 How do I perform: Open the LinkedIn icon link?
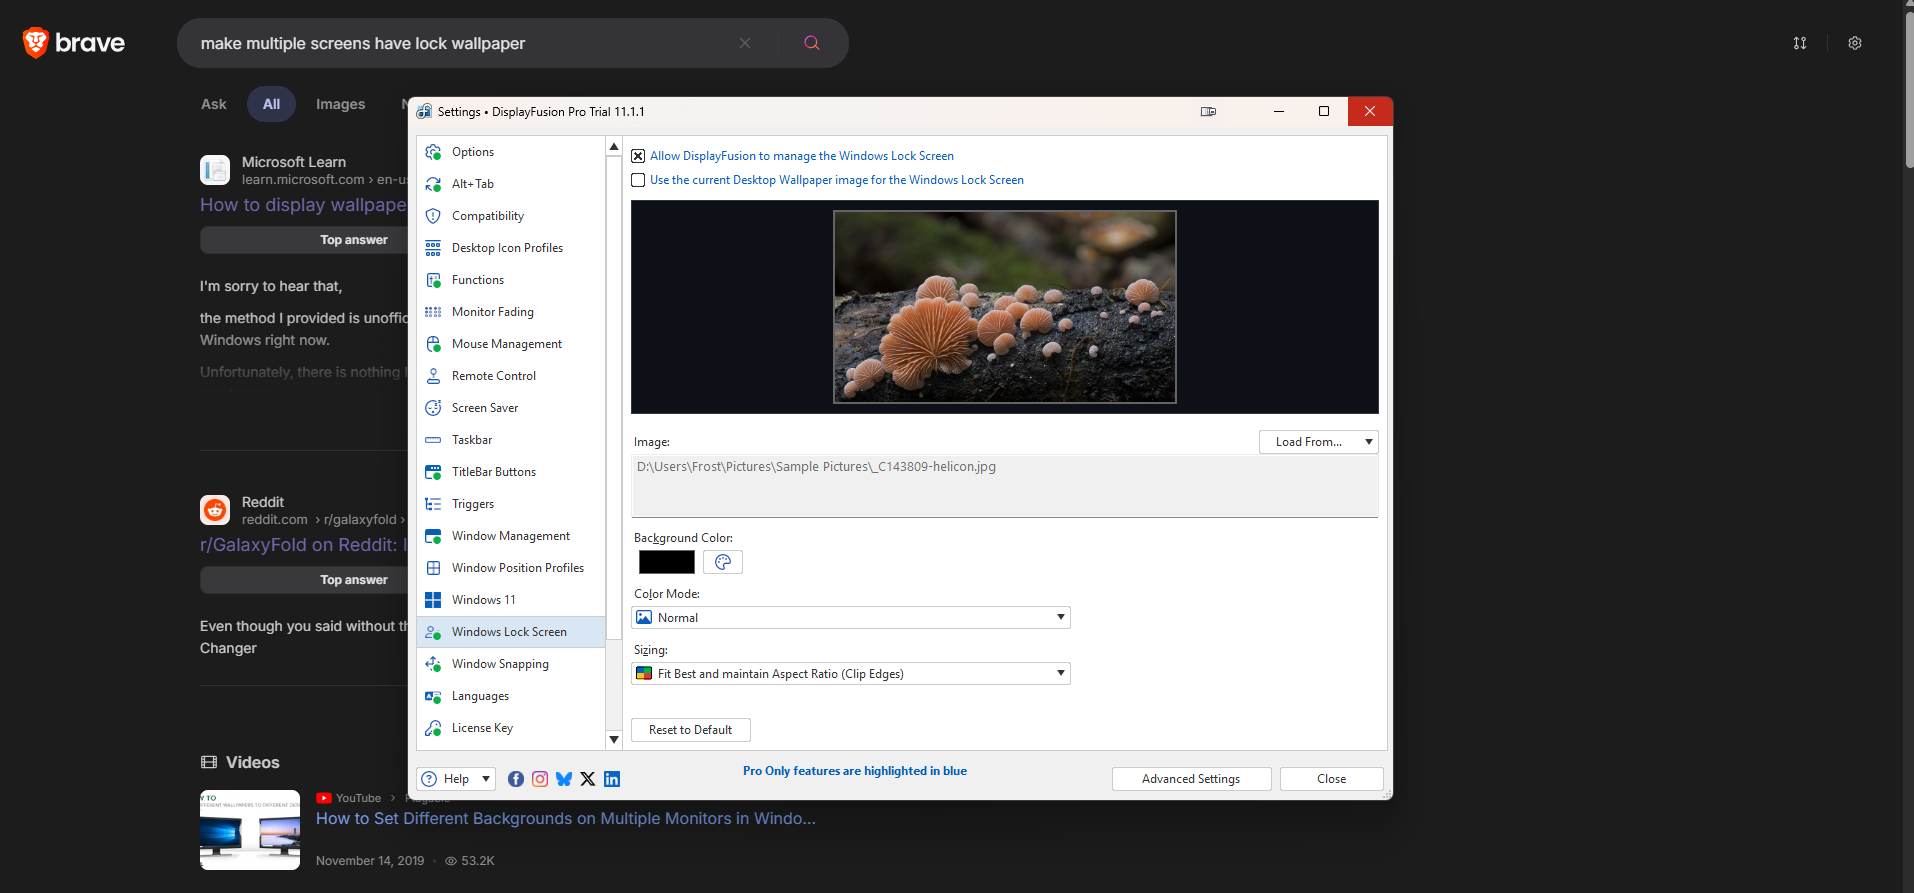pyautogui.click(x=612, y=779)
